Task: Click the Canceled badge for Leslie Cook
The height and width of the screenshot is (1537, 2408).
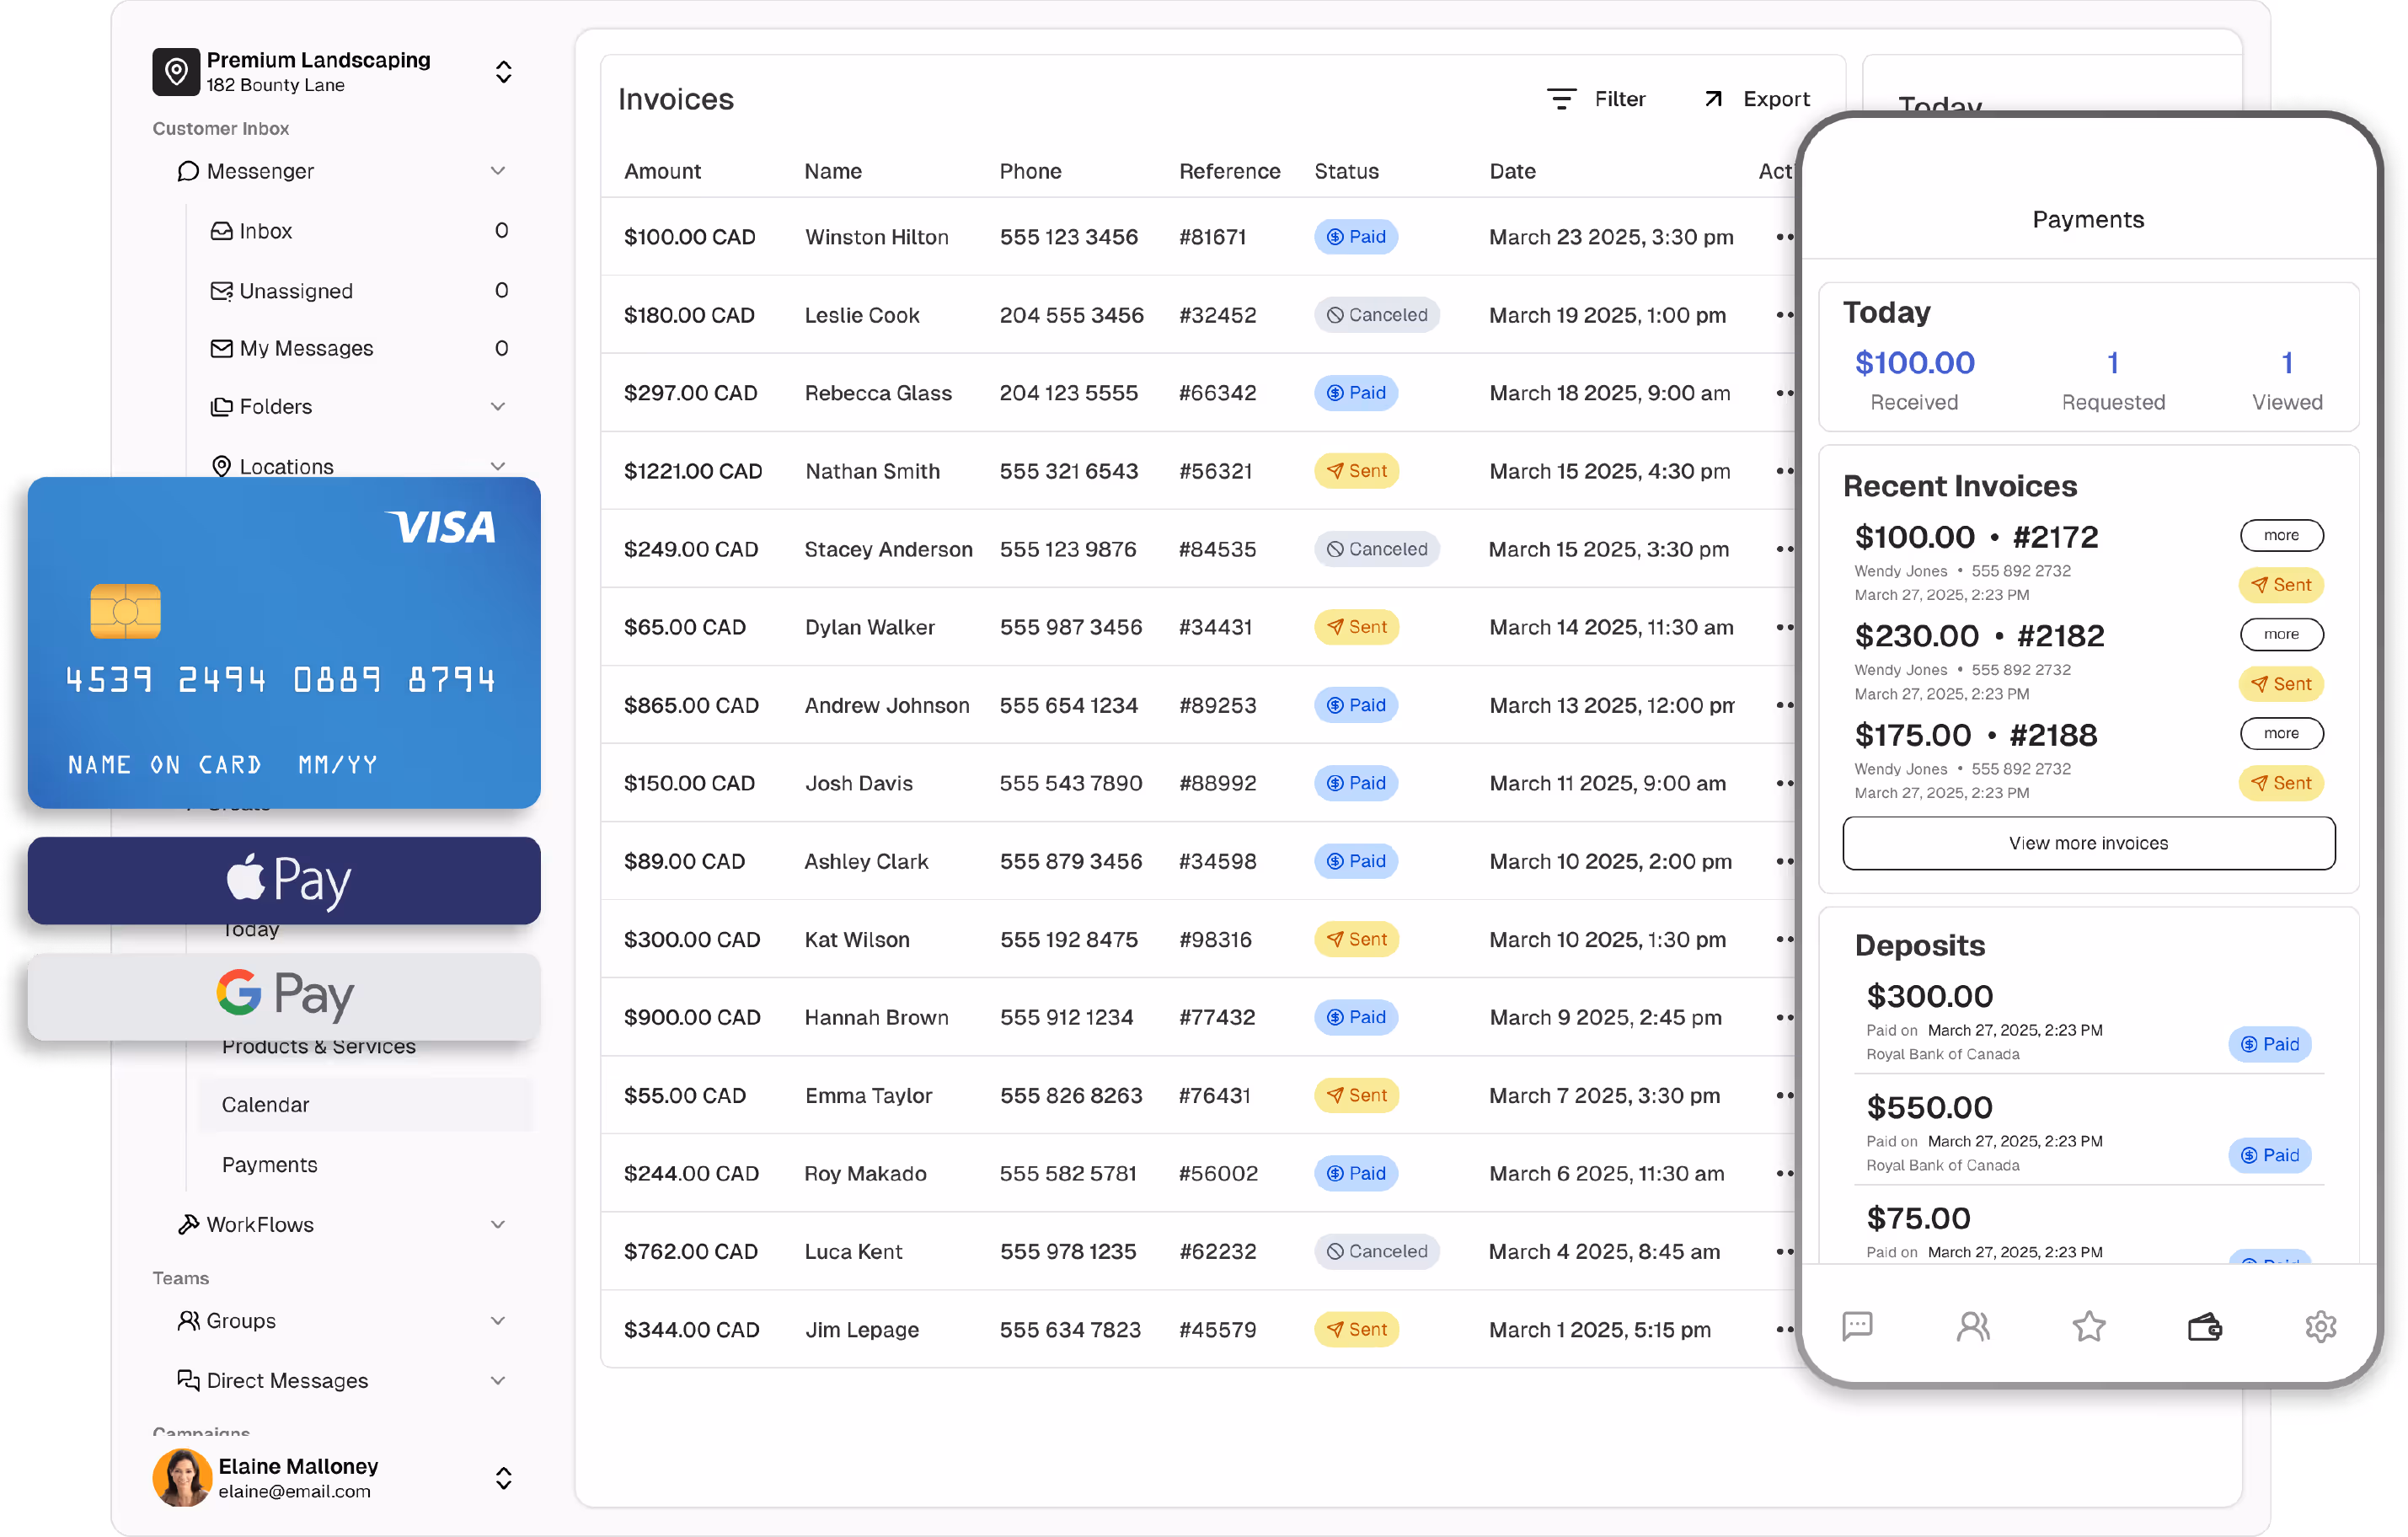Action: tap(1376, 315)
